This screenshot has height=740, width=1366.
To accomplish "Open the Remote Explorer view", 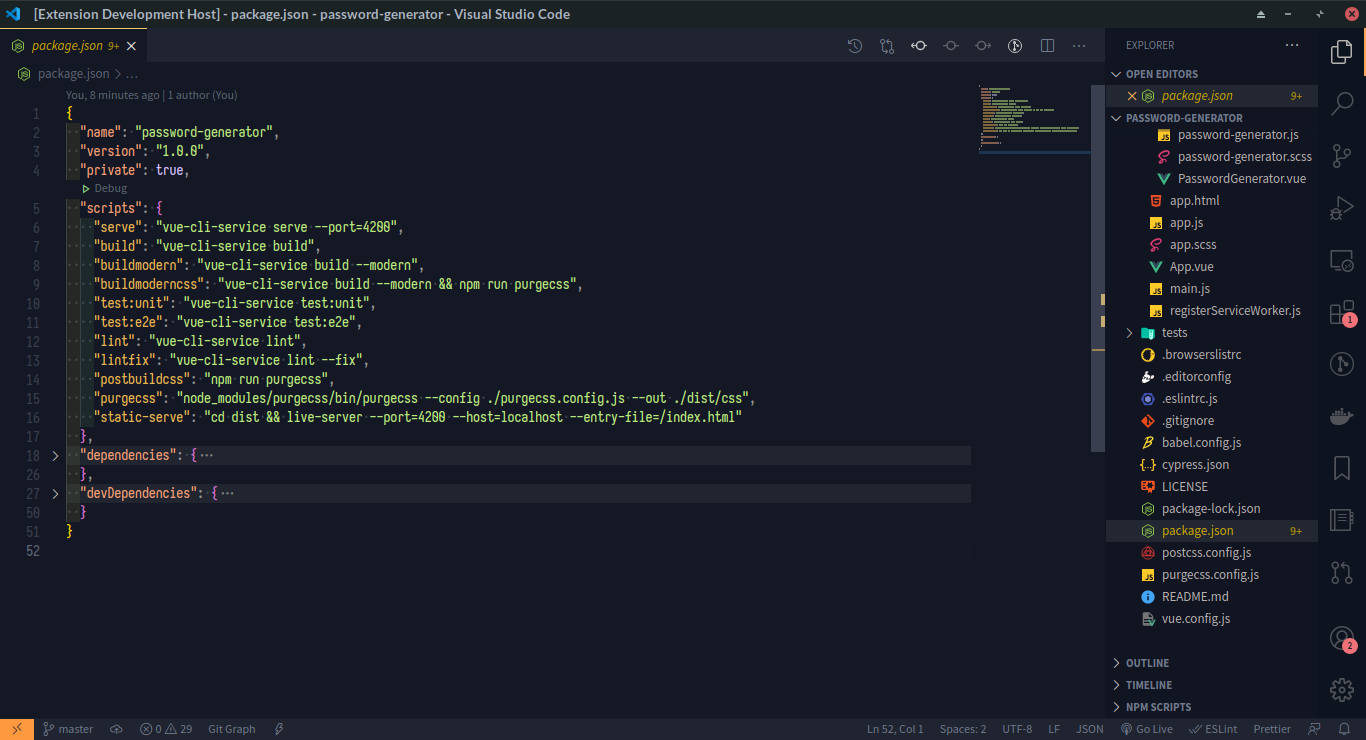I will [x=1341, y=260].
